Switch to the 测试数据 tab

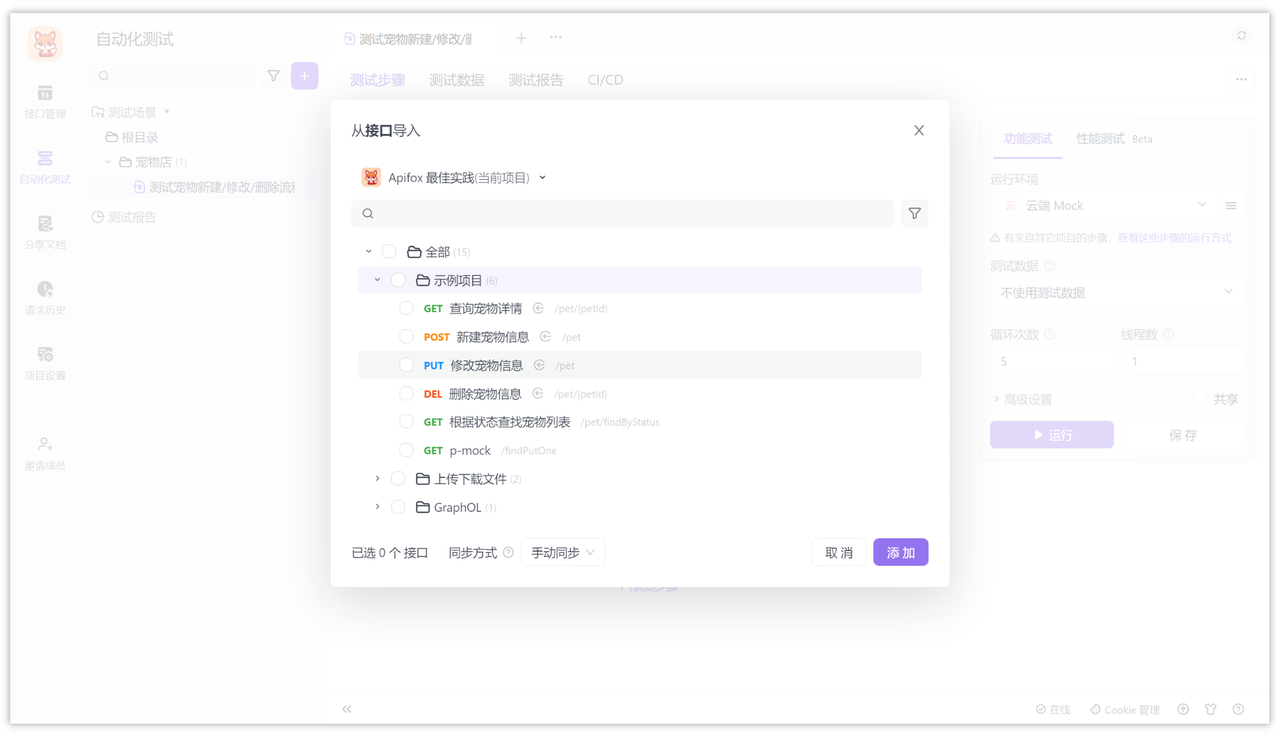tap(456, 80)
